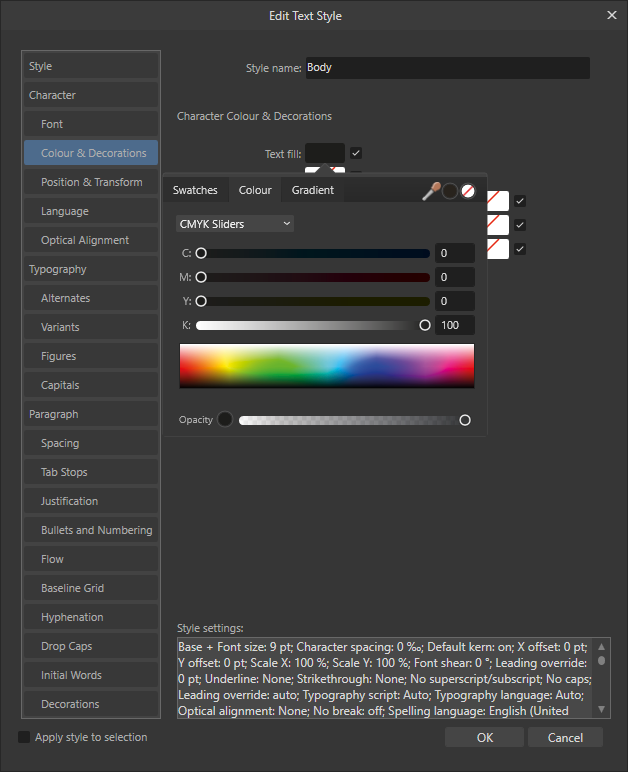This screenshot has height=772, width=628.
Task: Toggle the Text fill checkbox
Action: click(356, 153)
